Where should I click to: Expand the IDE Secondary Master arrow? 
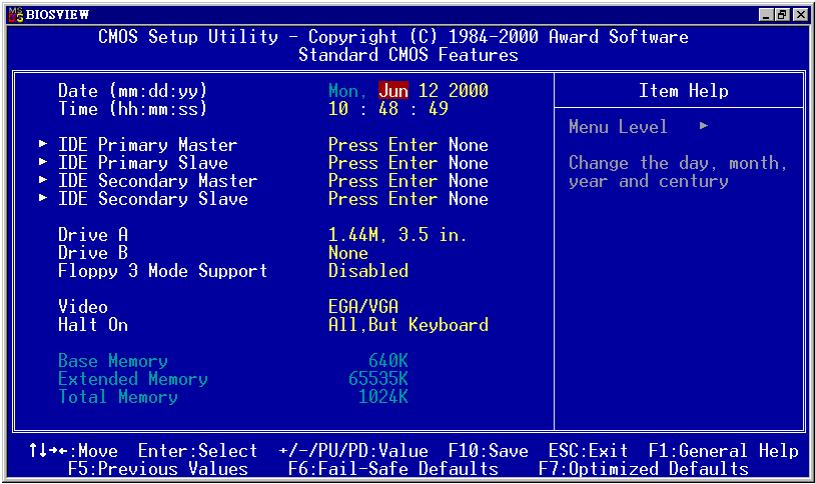[x=43, y=180]
